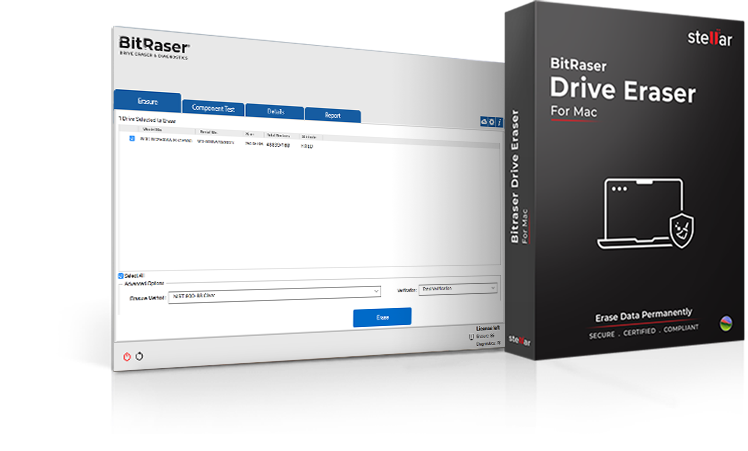Click the black restart icon
The image size is (748, 451).
[139, 356]
